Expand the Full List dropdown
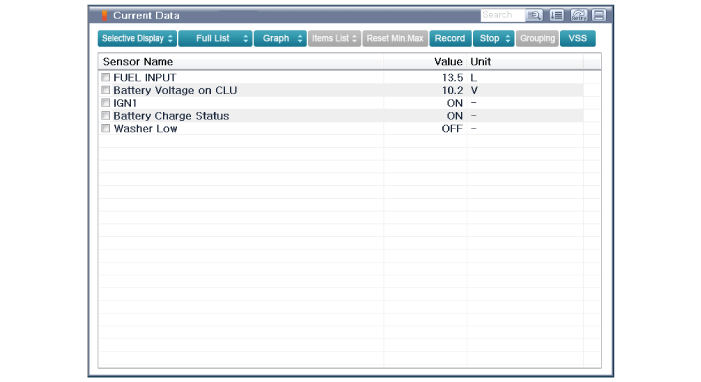 click(x=215, y=38)
